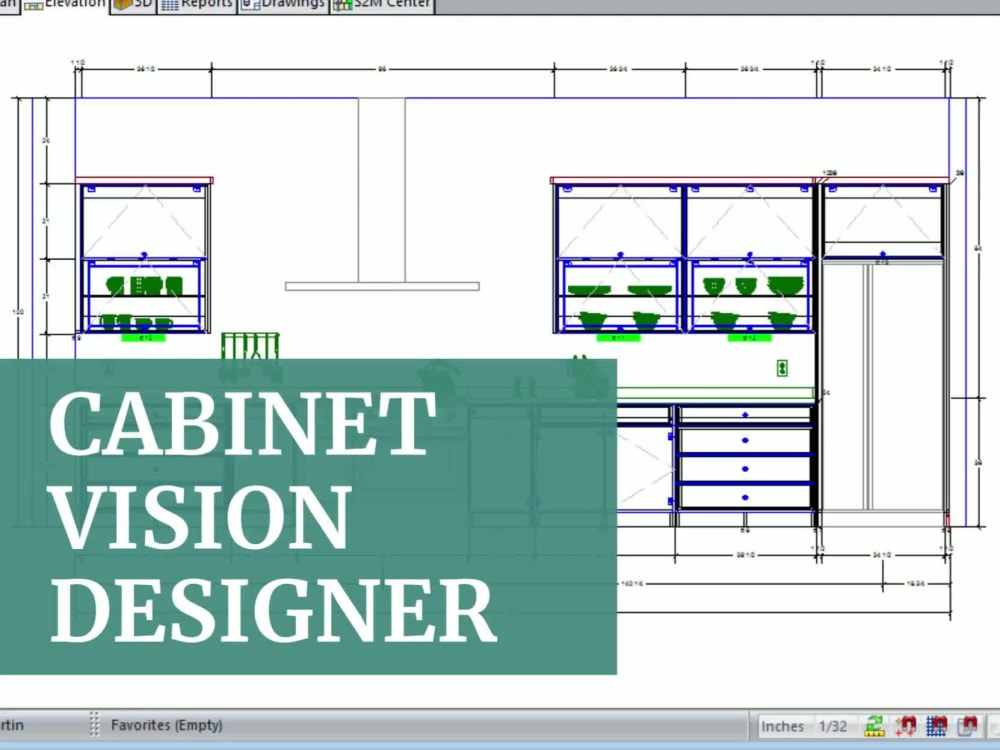
Task: Select the wall cabinet next to refrigerator unit
Action: coord(750,258)
